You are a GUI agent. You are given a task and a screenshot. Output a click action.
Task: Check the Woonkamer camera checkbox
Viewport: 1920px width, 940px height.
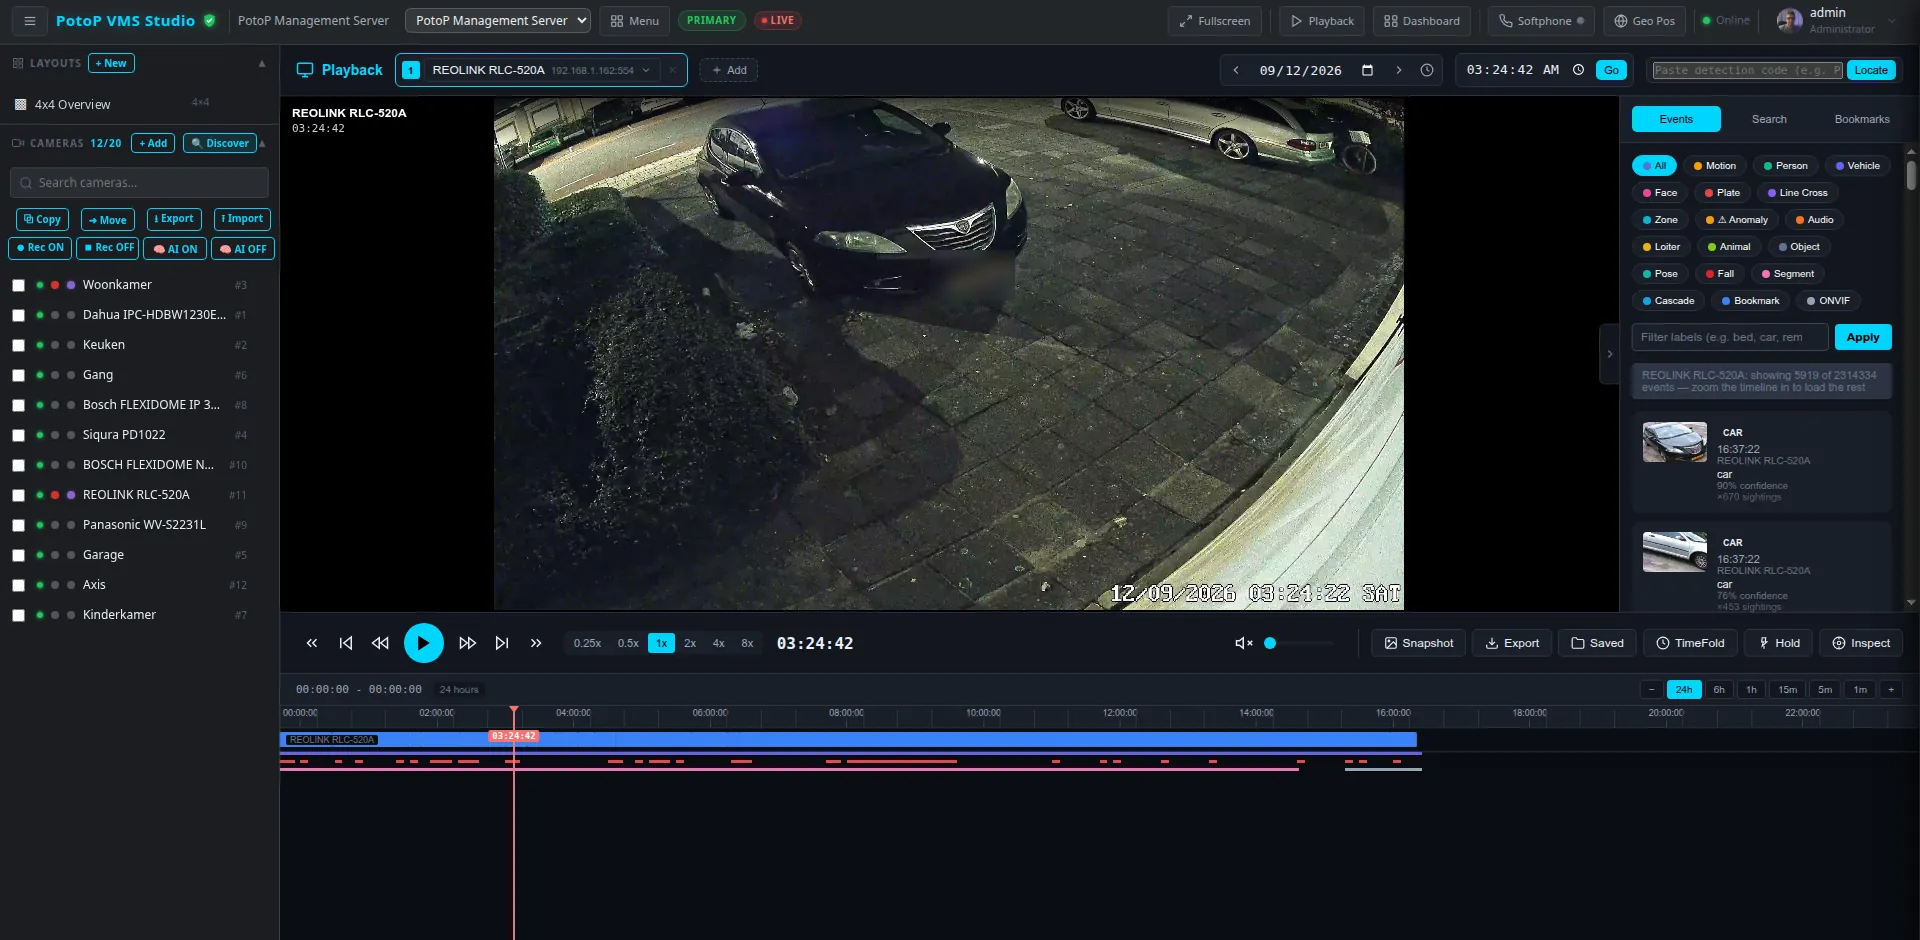pos(18,285)
